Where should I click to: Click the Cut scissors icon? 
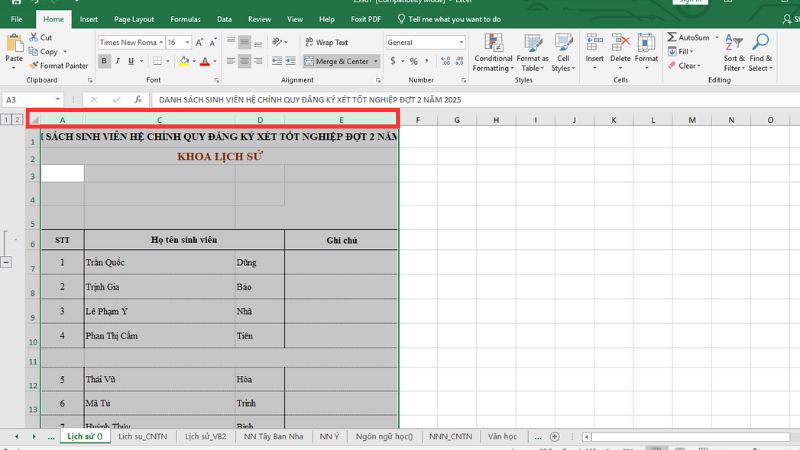coord(34,38)
